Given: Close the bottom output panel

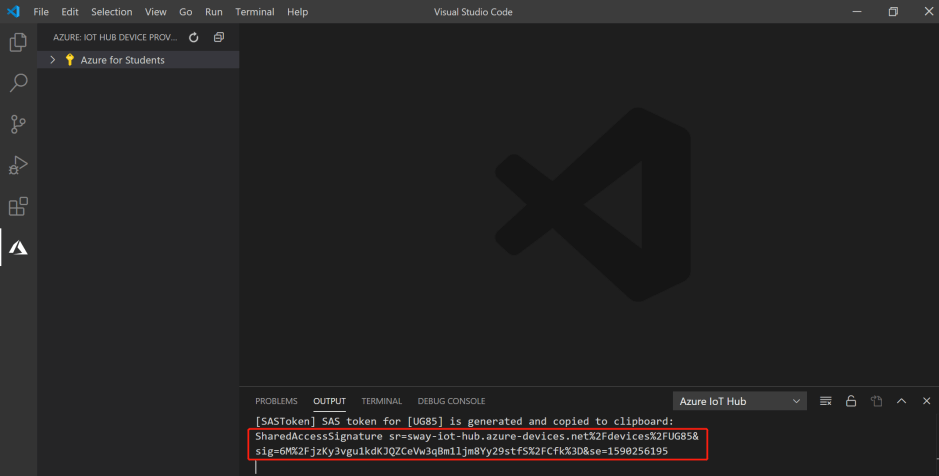Looking at the screenshot, I should (x=924, y=401).
